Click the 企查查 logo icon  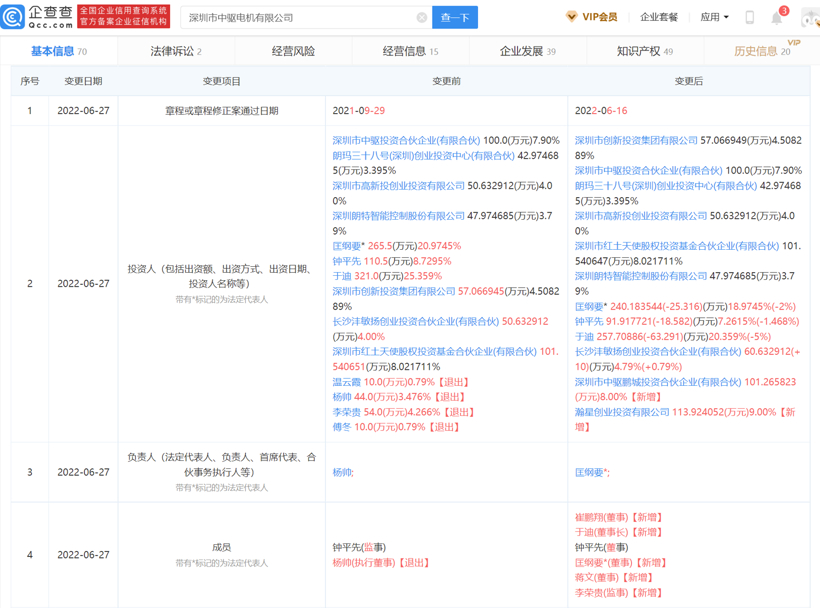click(x=14, y=17)
